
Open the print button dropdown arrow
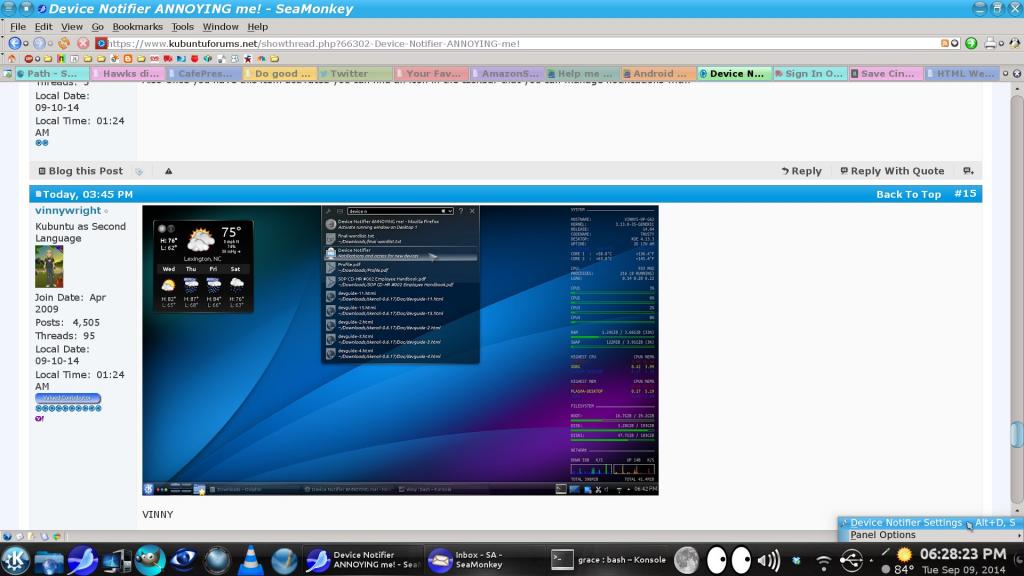pos(1001,44)
